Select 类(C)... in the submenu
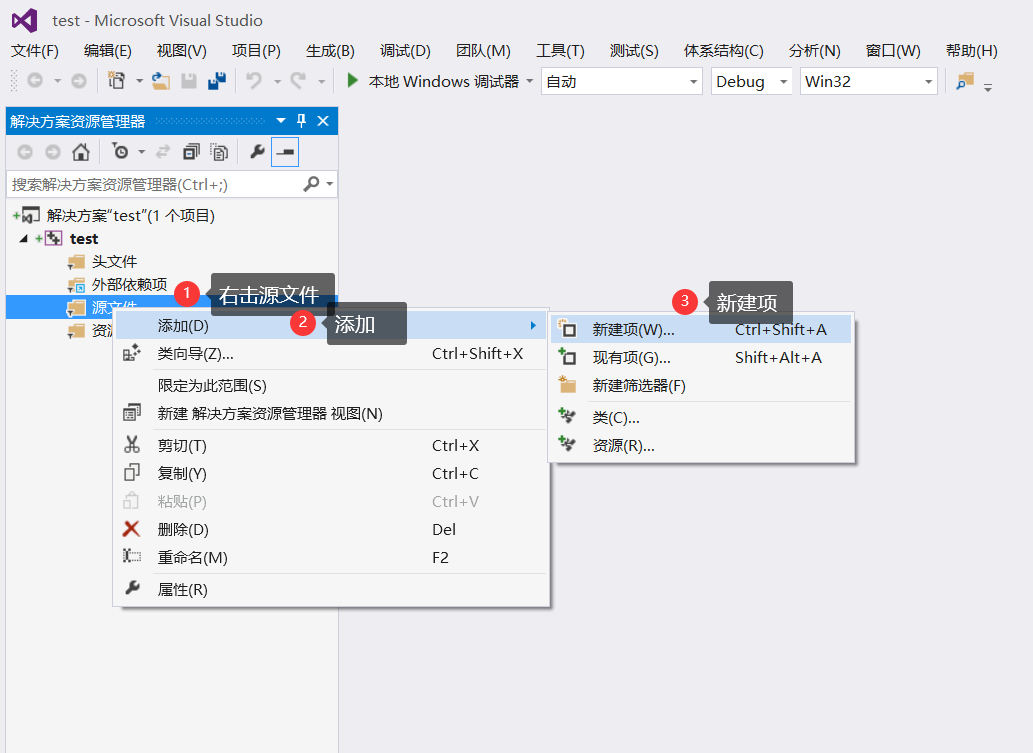The image size is (1033, 753). coord(702,418)
